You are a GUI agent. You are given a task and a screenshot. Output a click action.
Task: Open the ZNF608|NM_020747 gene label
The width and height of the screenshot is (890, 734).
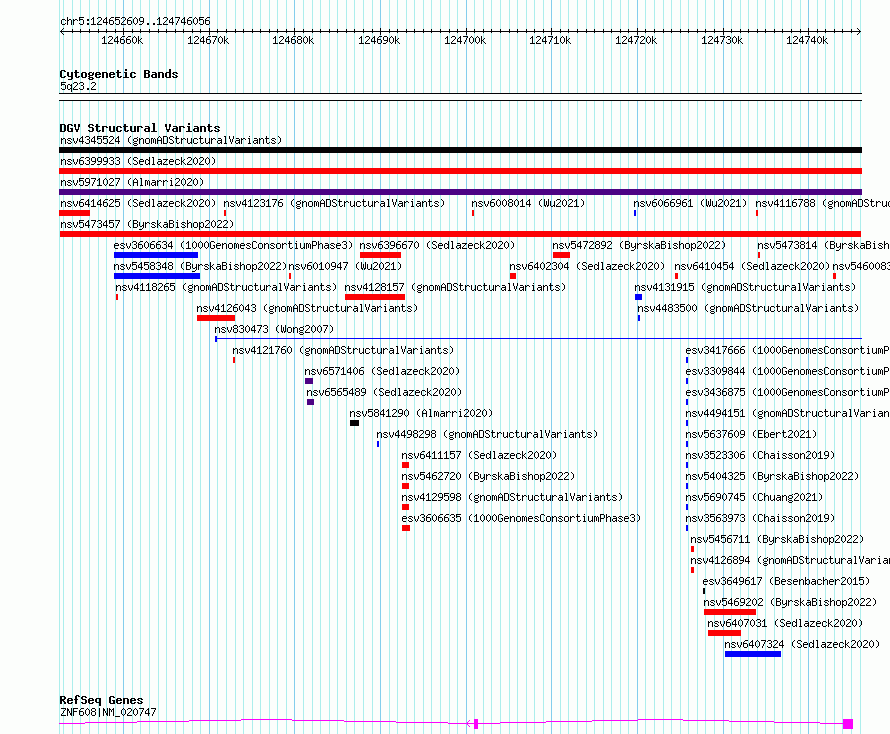(108, 712)
